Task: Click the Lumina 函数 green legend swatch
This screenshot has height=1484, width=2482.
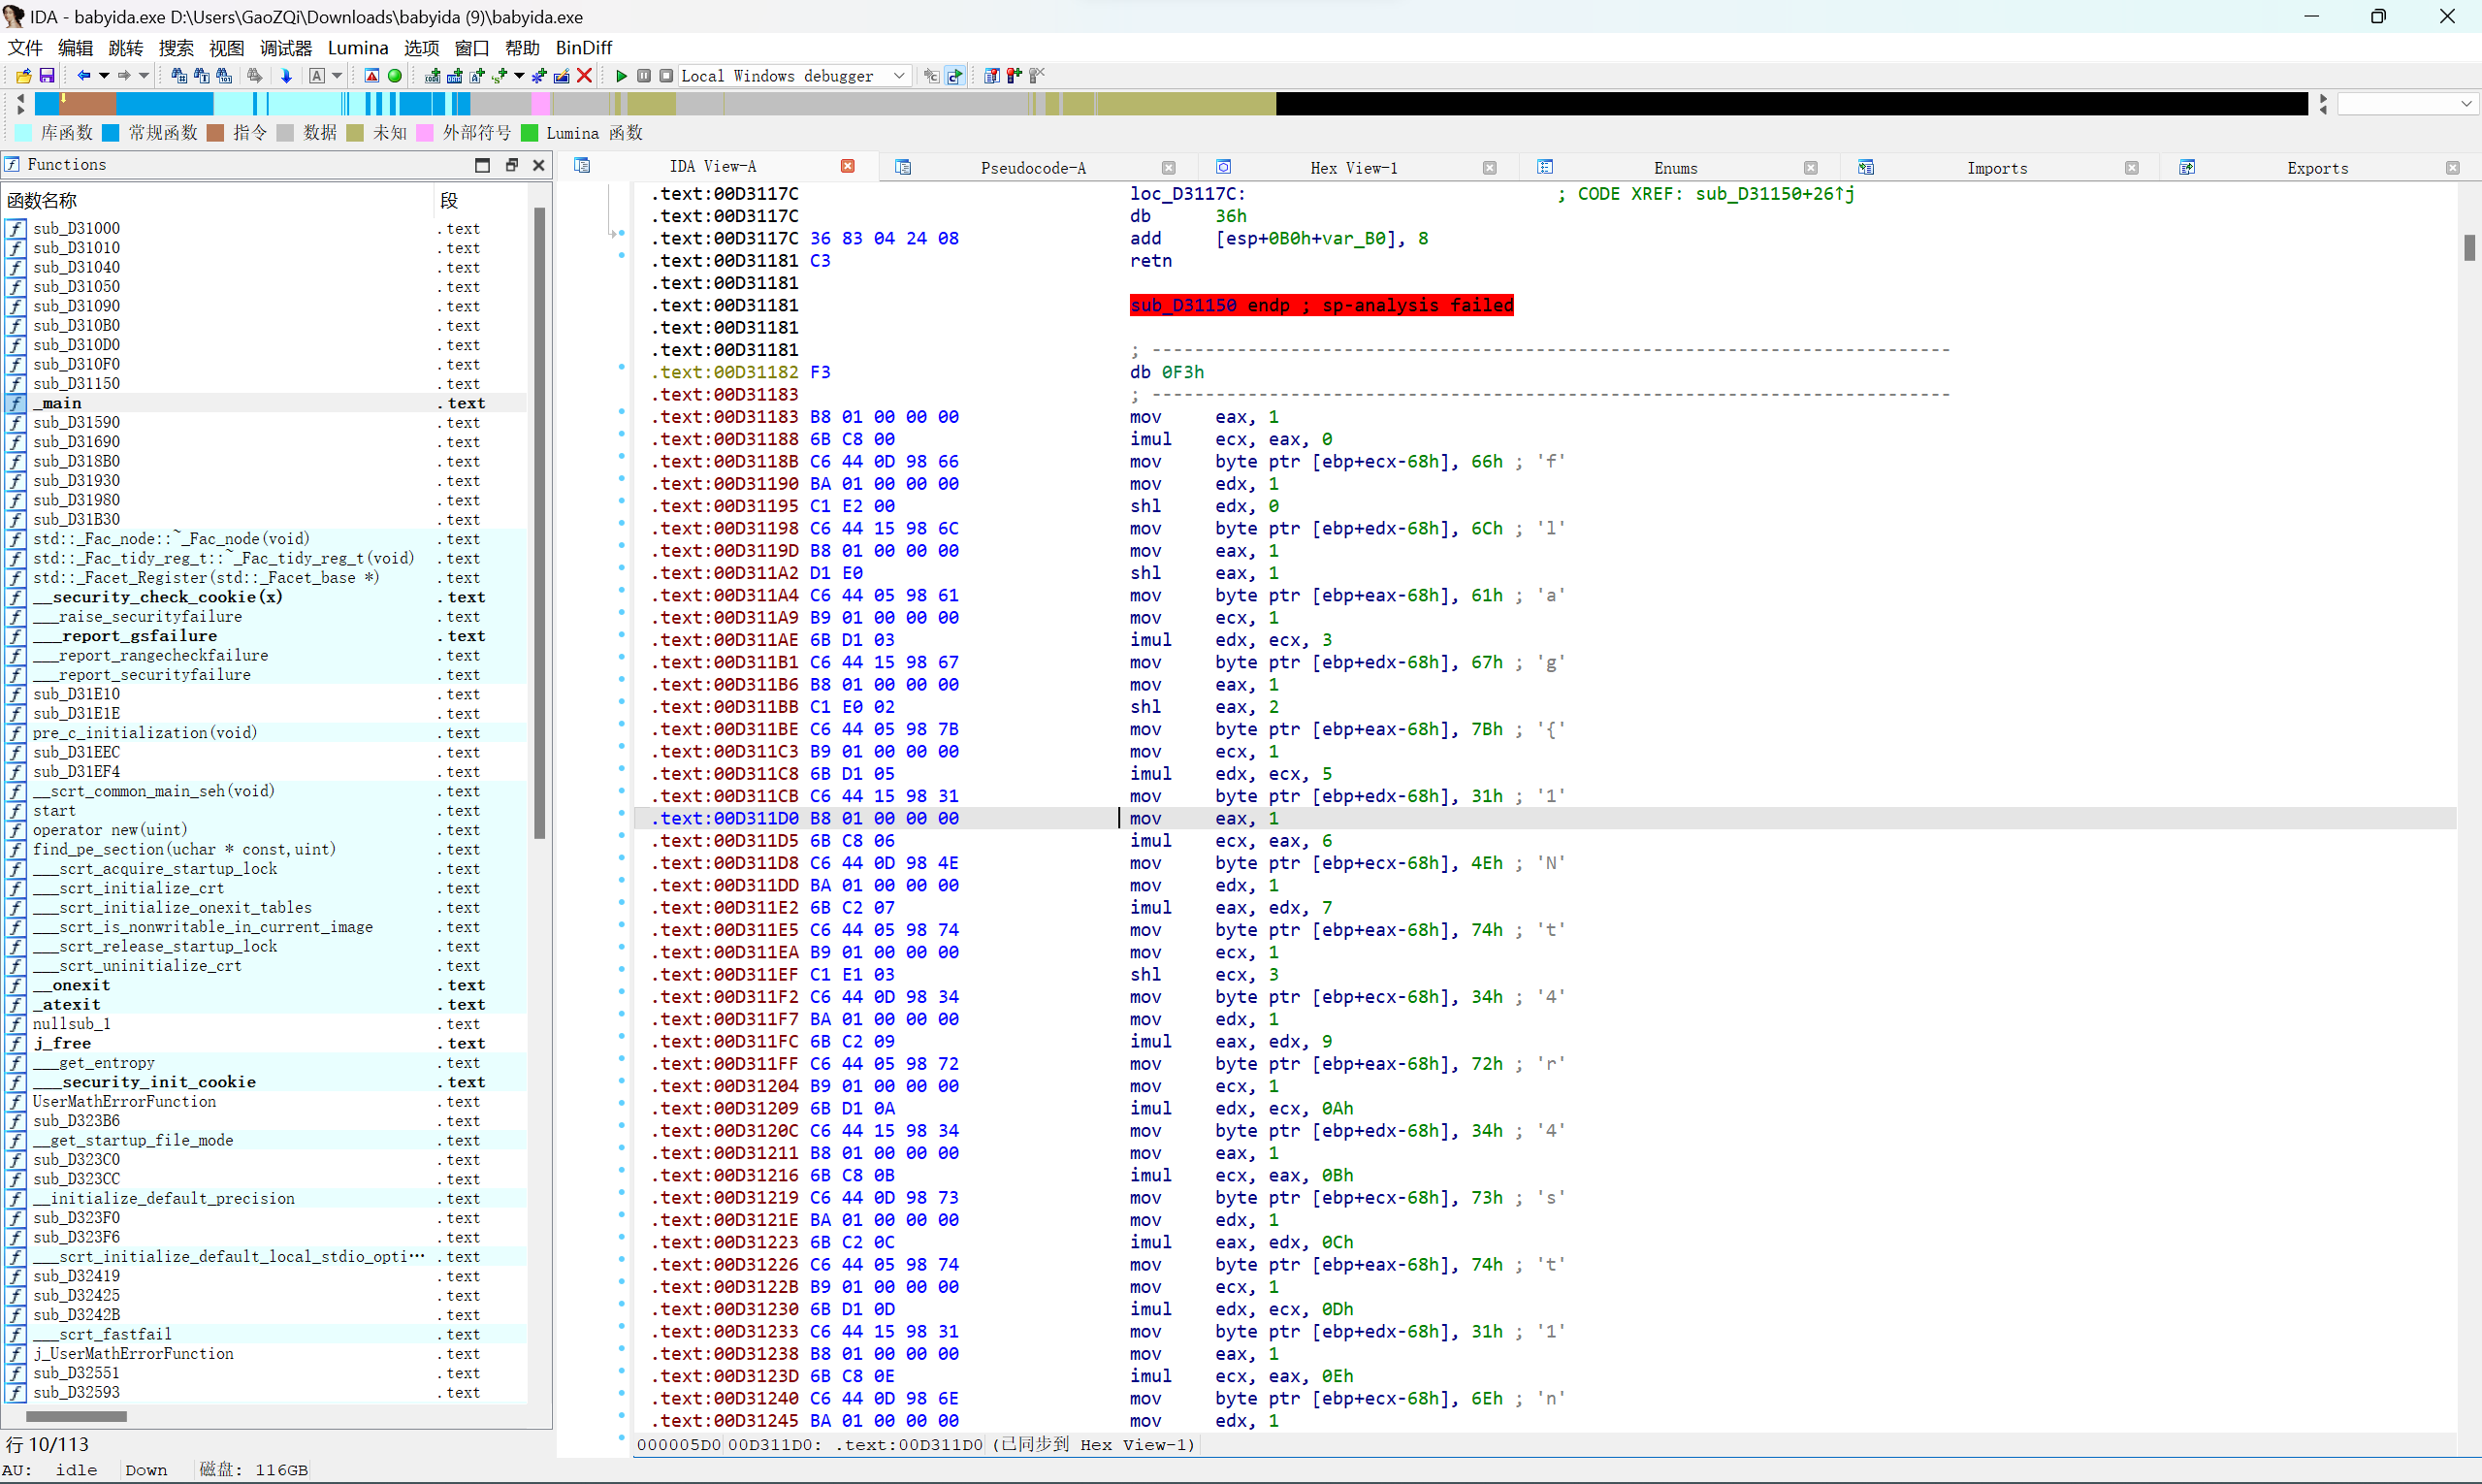Action: [x=530, y=133]
